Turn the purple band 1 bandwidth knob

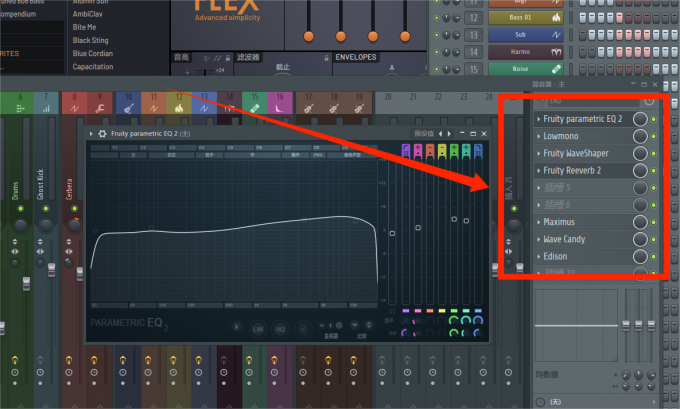[405, 333]
